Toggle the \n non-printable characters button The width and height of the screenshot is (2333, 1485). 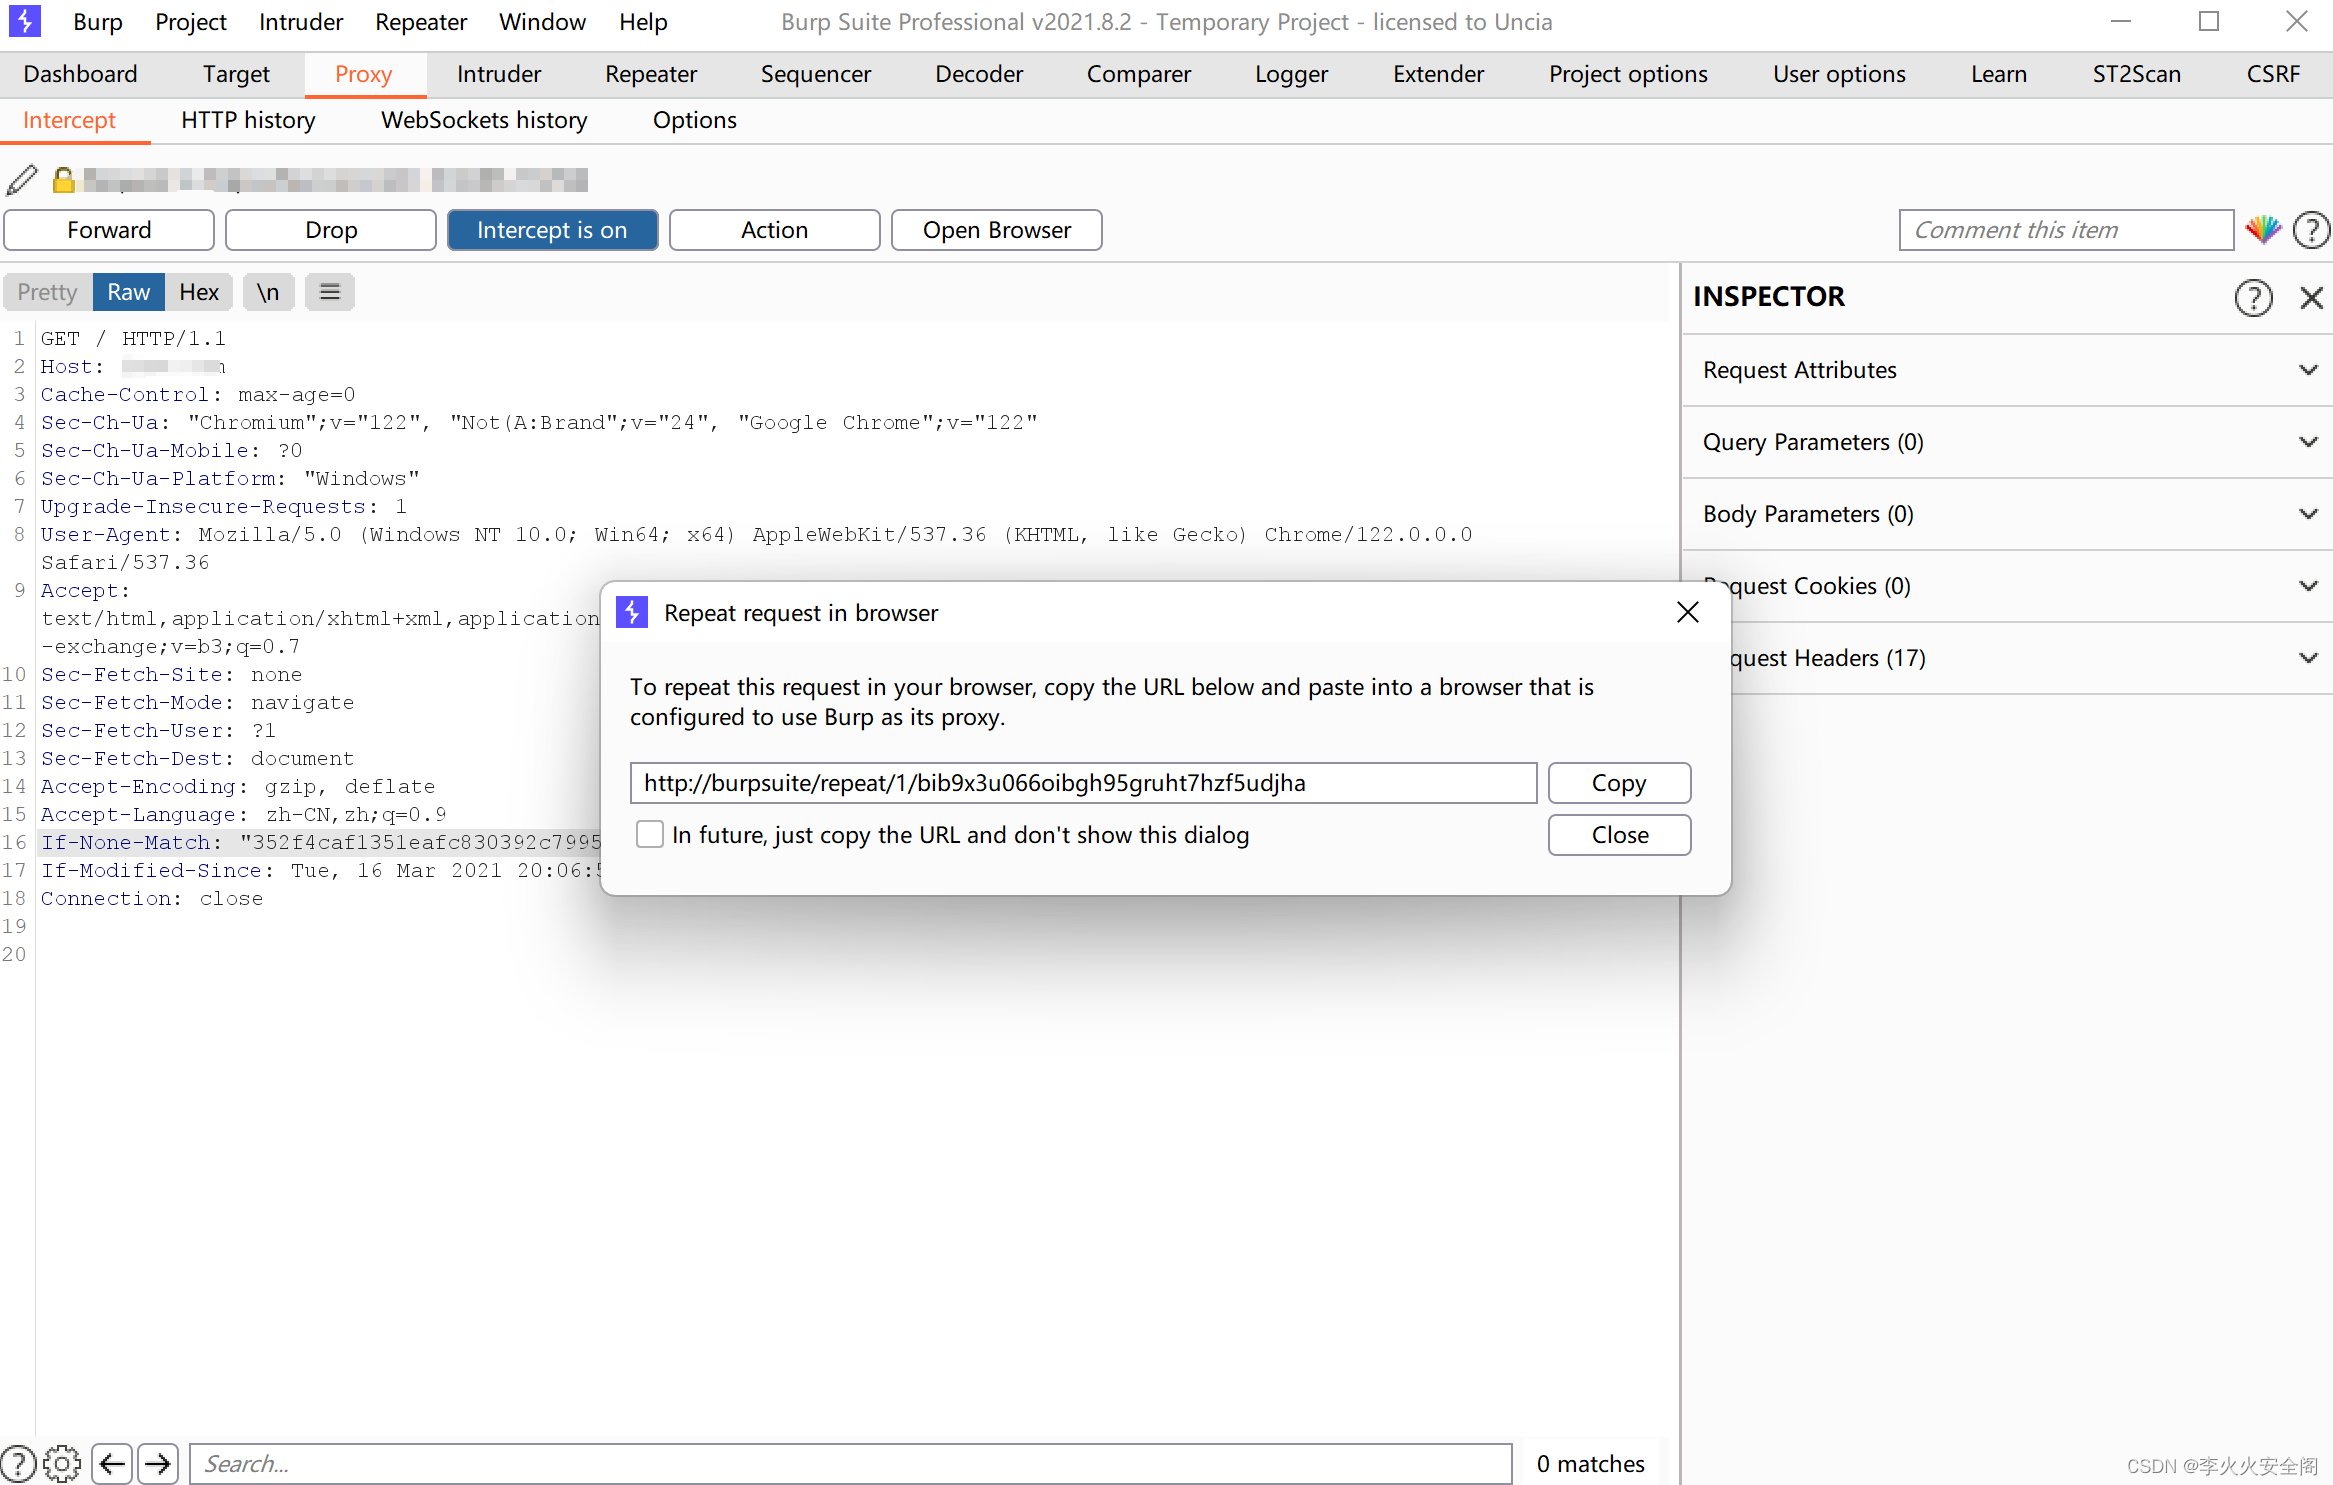point(268,292)
